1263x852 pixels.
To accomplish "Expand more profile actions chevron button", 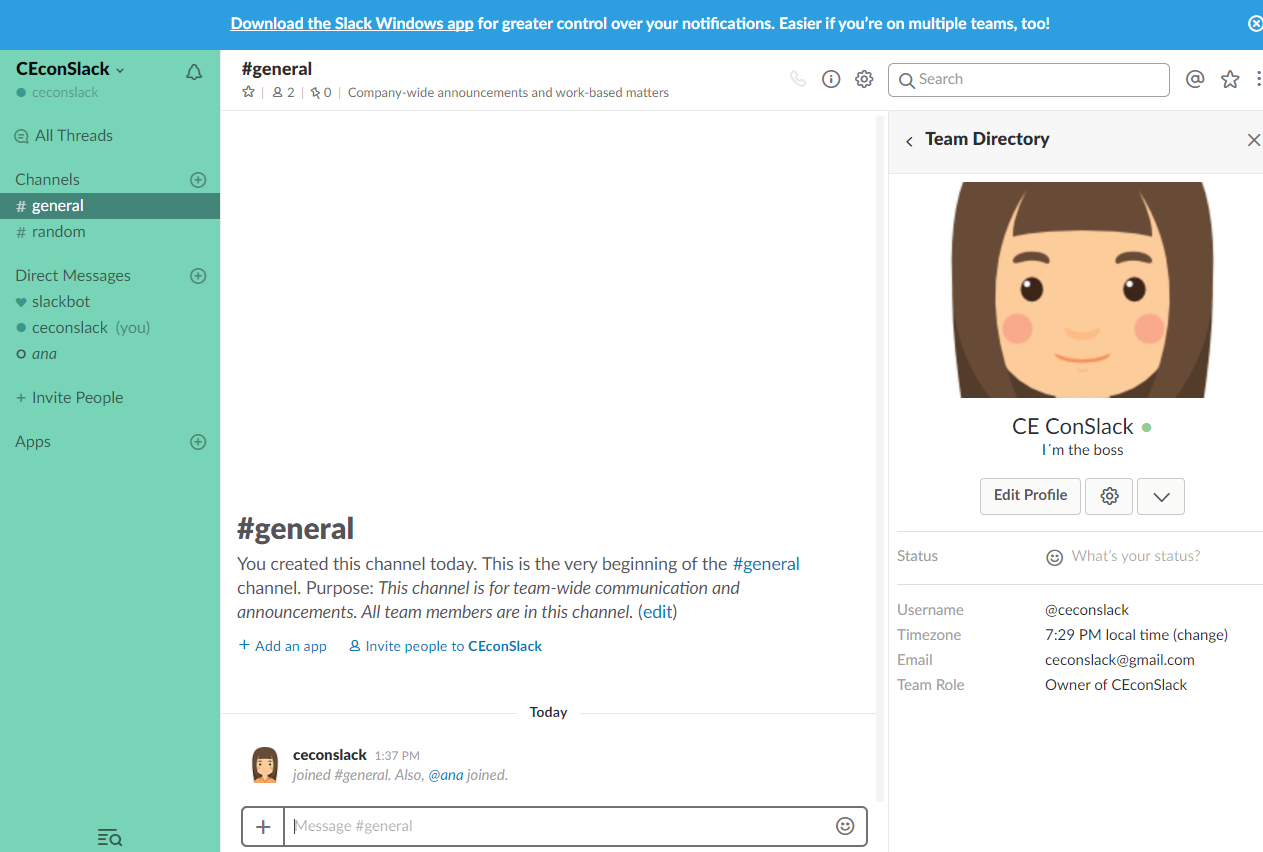I will pos(1161,496).
